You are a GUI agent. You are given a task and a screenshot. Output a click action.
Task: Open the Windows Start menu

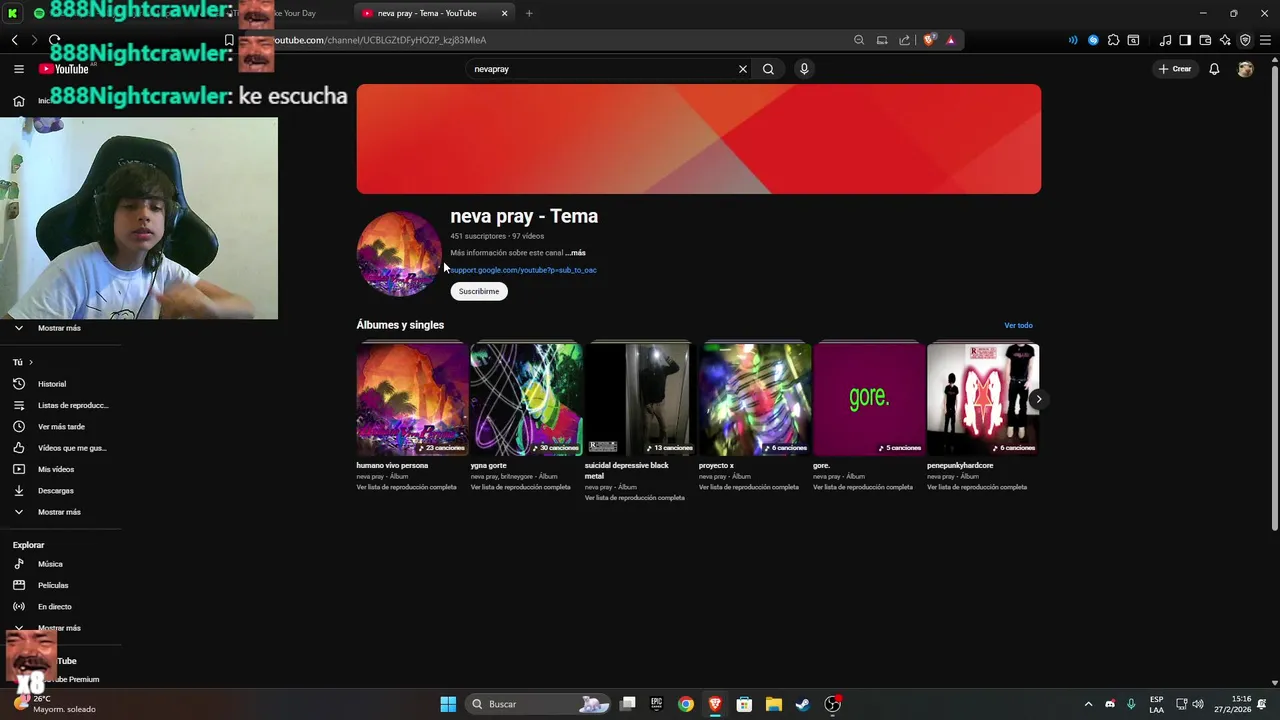pos(448,704)
